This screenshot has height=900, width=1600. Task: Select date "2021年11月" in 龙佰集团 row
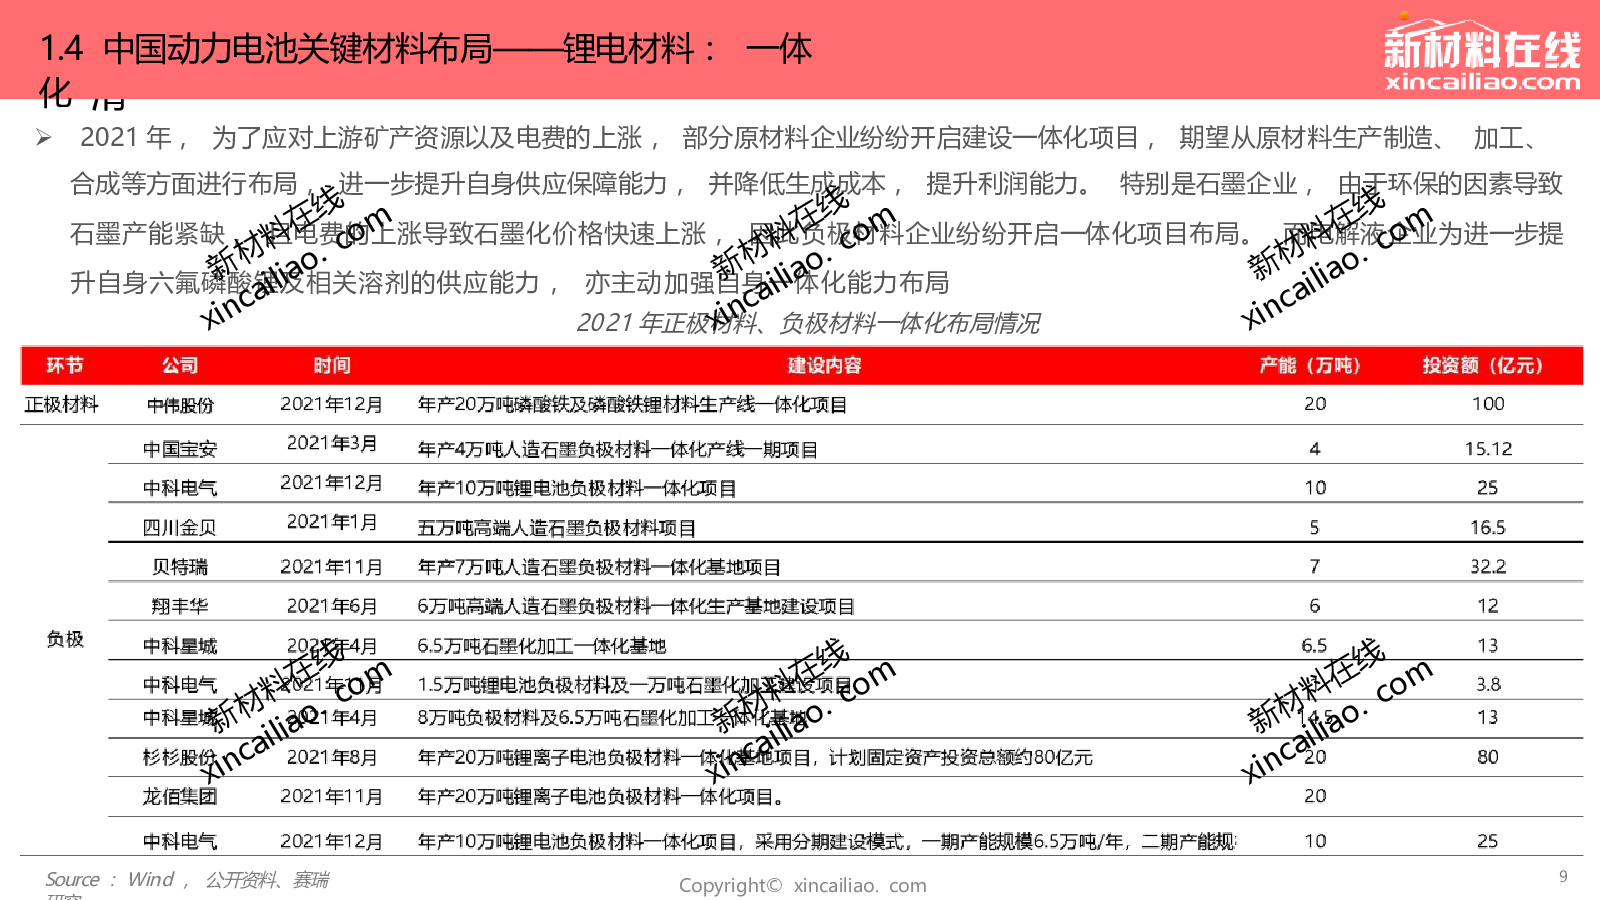point(332,796)
